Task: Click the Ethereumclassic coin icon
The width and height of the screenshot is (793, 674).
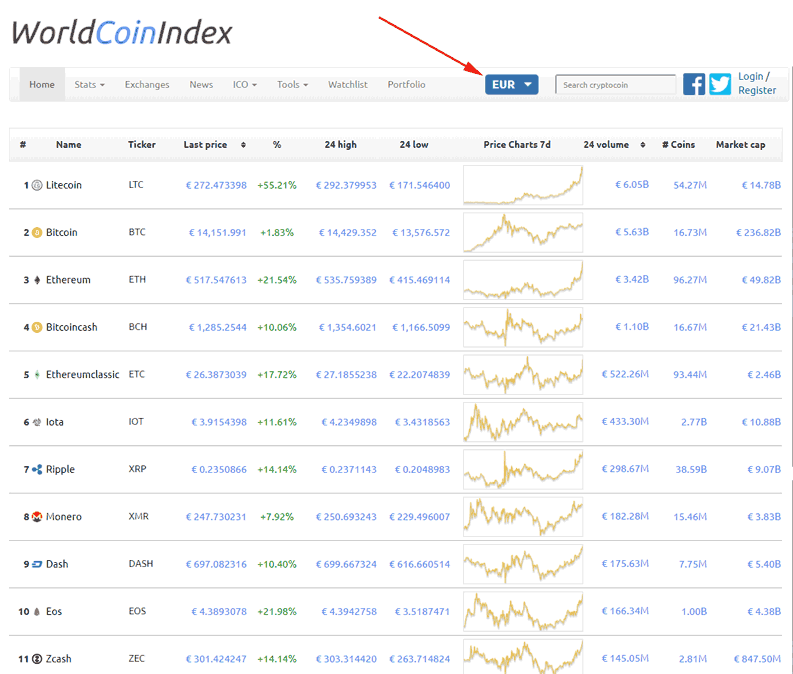Action: [x=37, y=375]
